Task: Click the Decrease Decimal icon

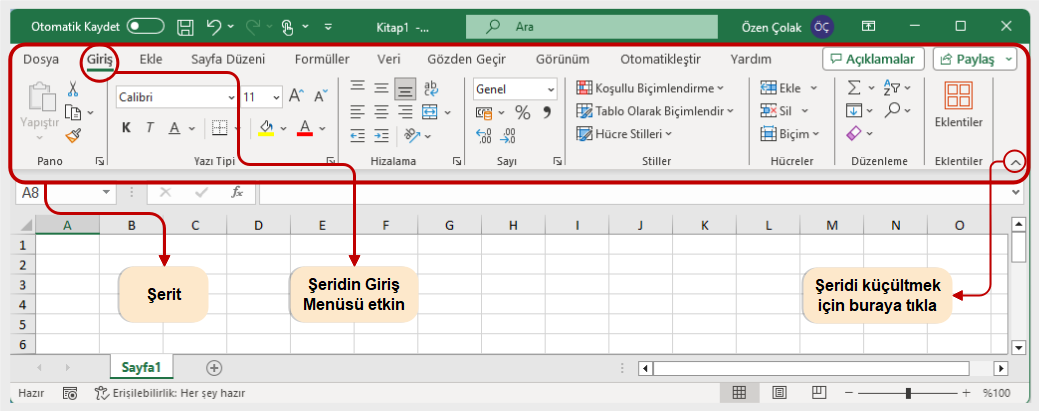Action: pyautogui.click(x=508, y=137)
